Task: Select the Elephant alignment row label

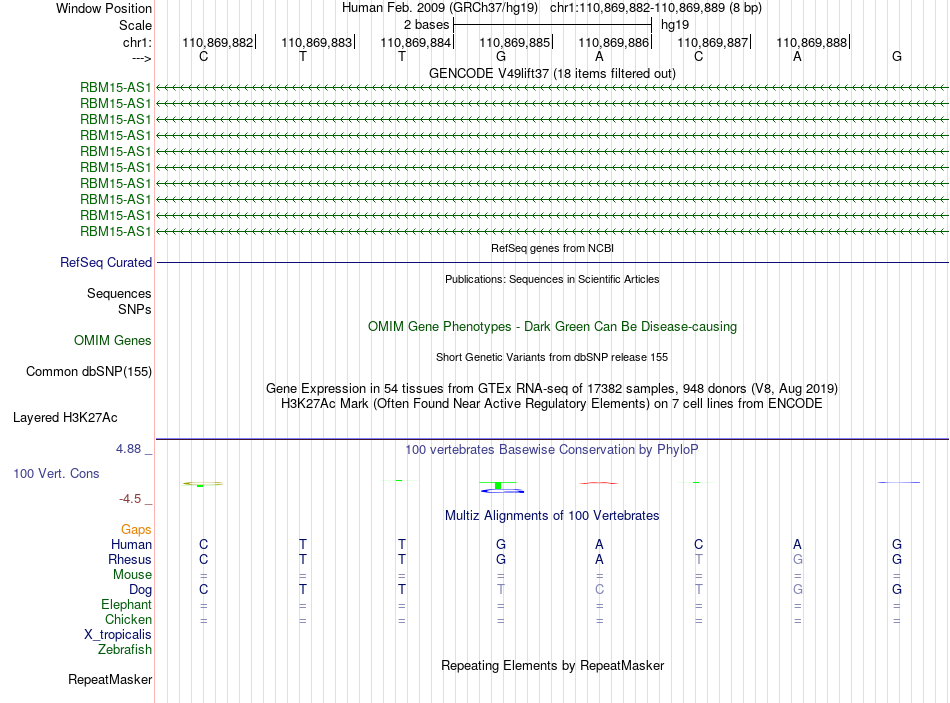Action: pos(126,604)
